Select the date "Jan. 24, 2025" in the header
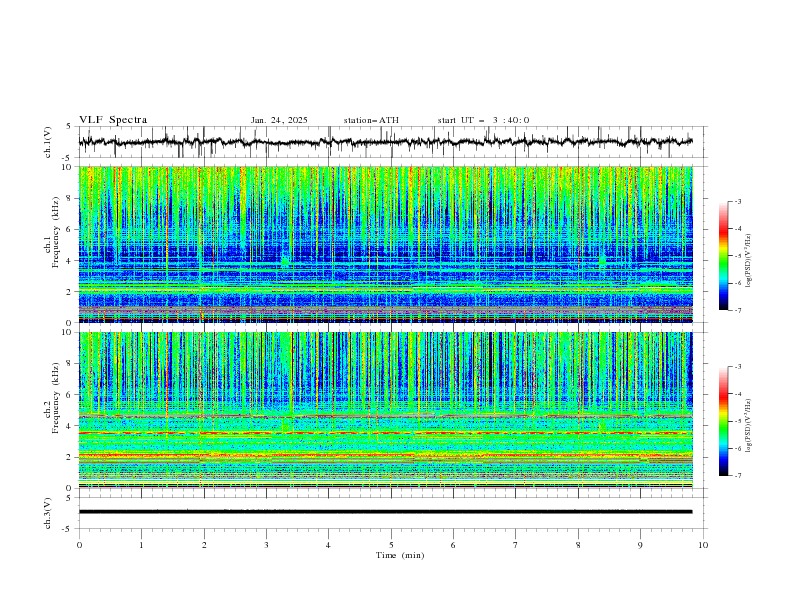The width and height of the screenshot is (792, 612). (x=279, y=120)
